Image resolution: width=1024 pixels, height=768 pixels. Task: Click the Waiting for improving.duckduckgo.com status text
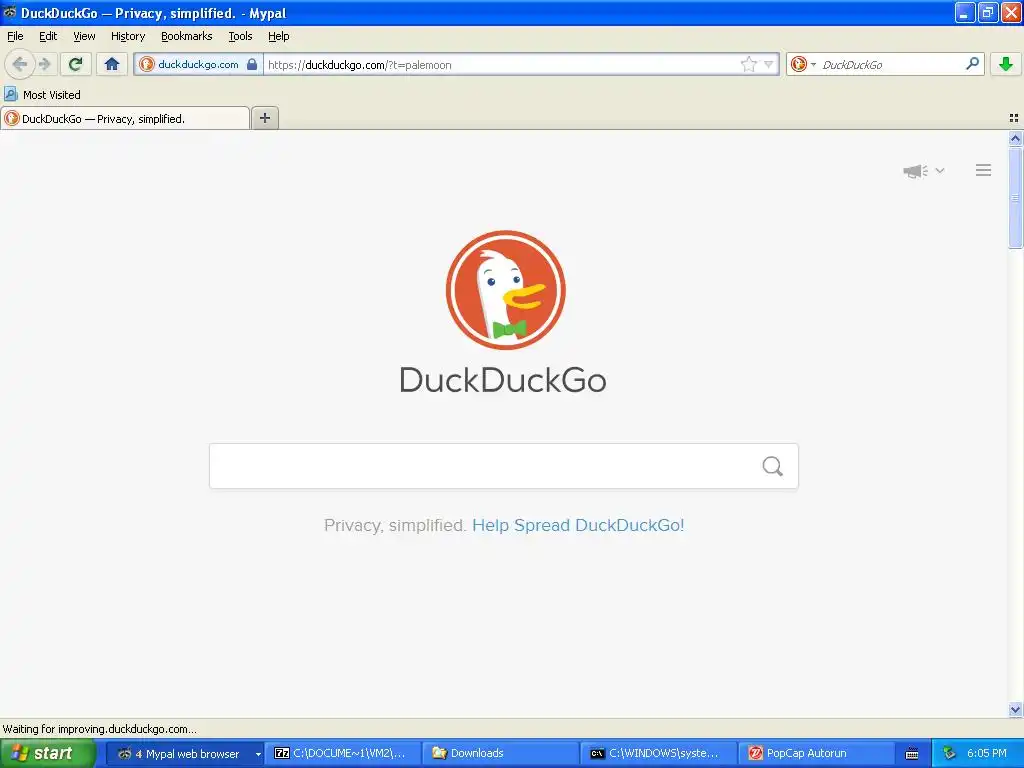(99, 729)
